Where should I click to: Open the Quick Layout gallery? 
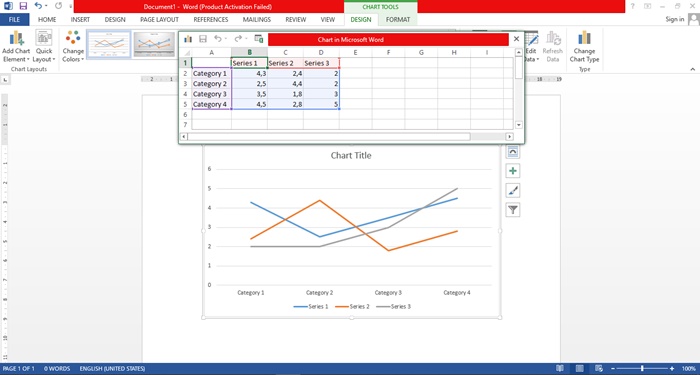[x=44, y=46]
